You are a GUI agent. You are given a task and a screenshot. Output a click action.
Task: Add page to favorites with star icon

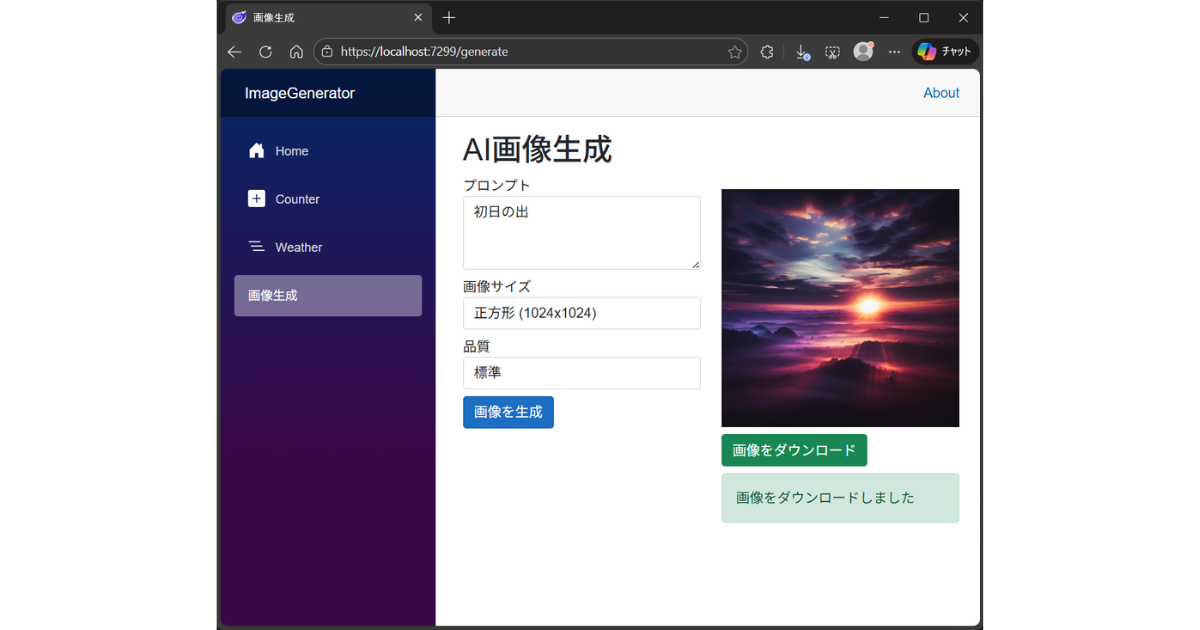[x=735, y=52]
